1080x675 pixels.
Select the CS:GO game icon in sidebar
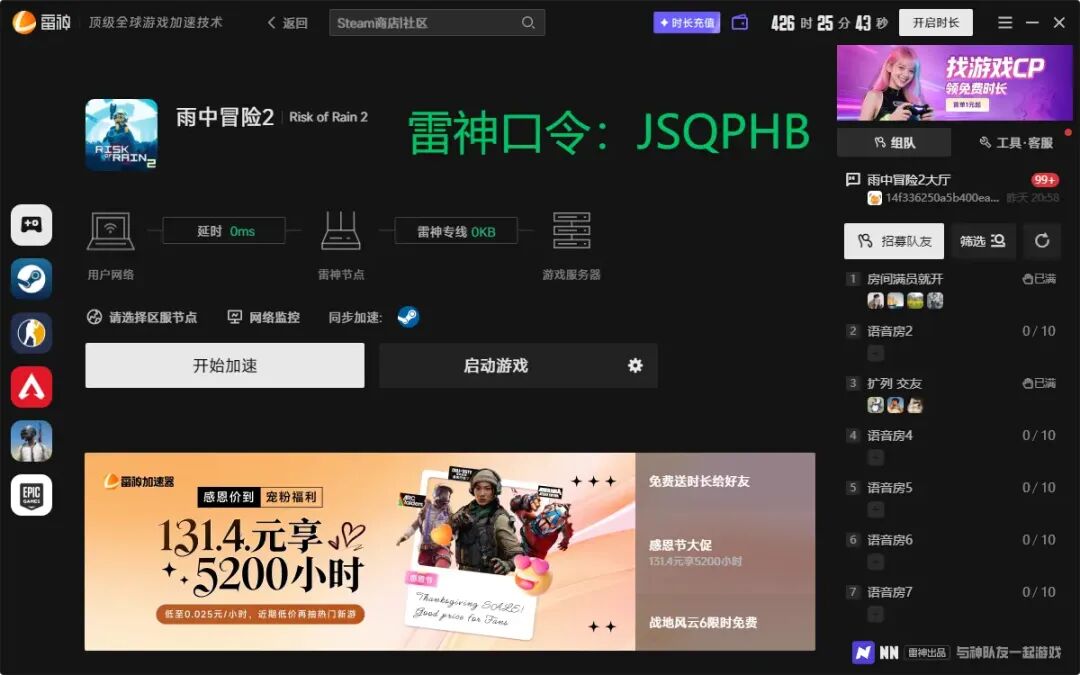[31, 333]
